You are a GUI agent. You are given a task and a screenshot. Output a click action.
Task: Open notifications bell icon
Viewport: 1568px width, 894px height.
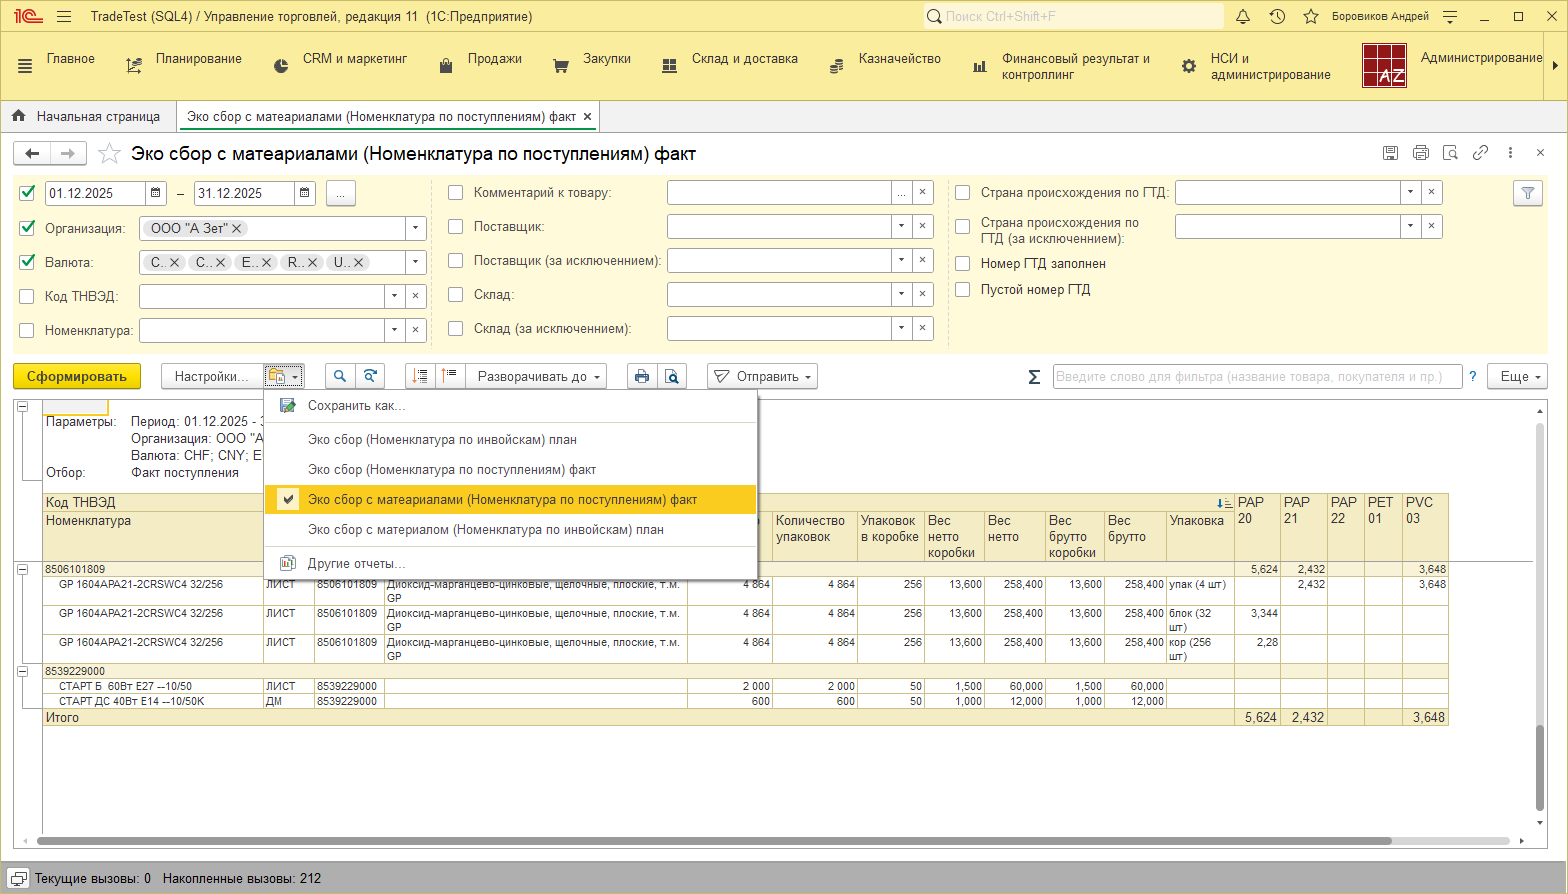pos(1243,17)
